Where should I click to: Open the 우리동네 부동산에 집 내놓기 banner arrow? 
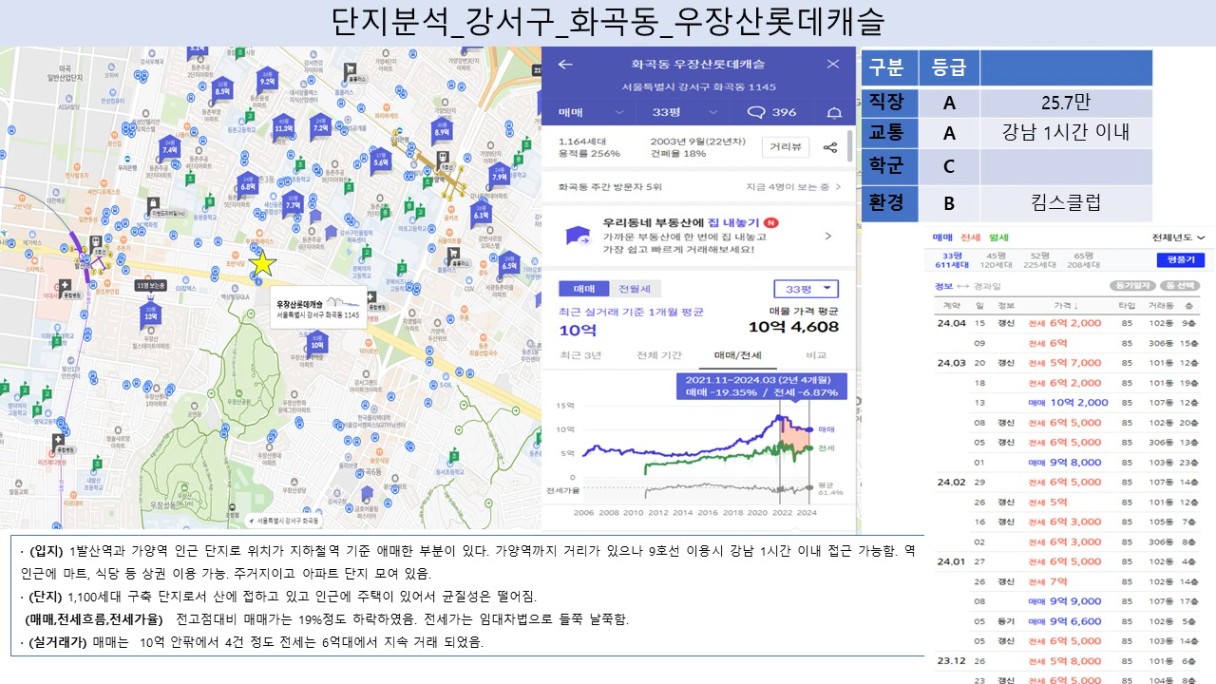click(x=828, y=237)
